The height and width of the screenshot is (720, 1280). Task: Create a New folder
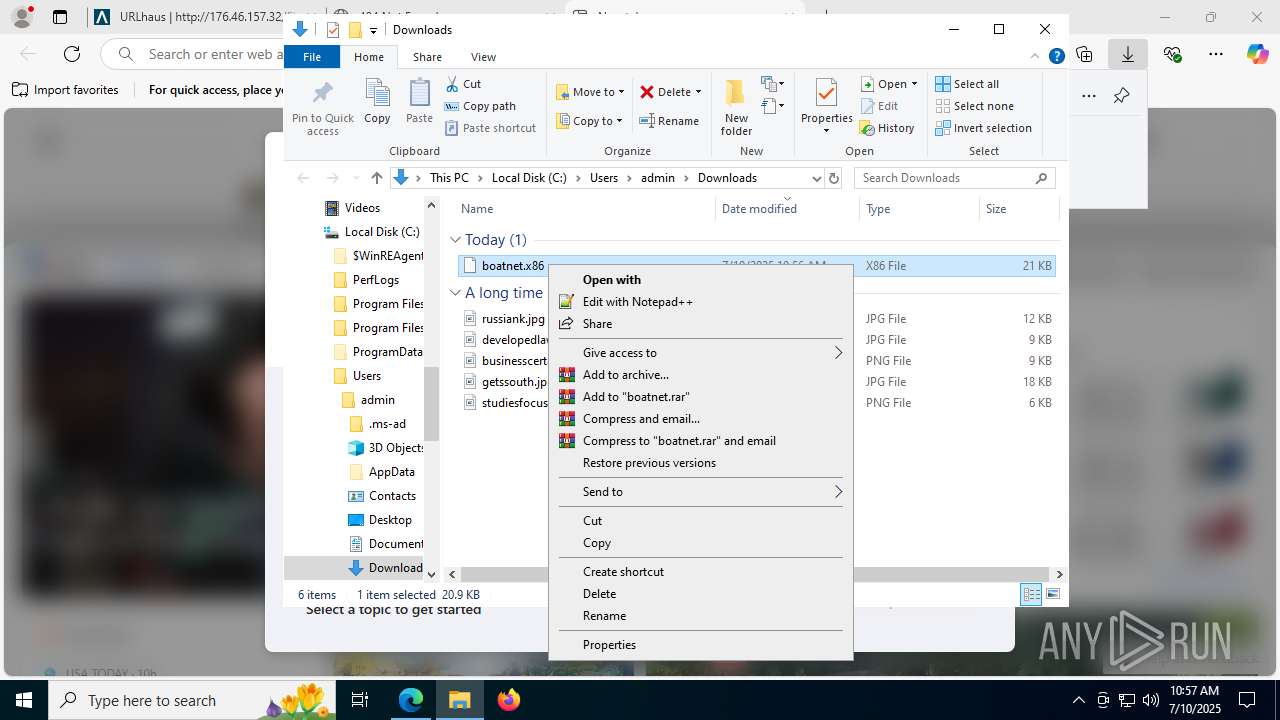point(736,107)
